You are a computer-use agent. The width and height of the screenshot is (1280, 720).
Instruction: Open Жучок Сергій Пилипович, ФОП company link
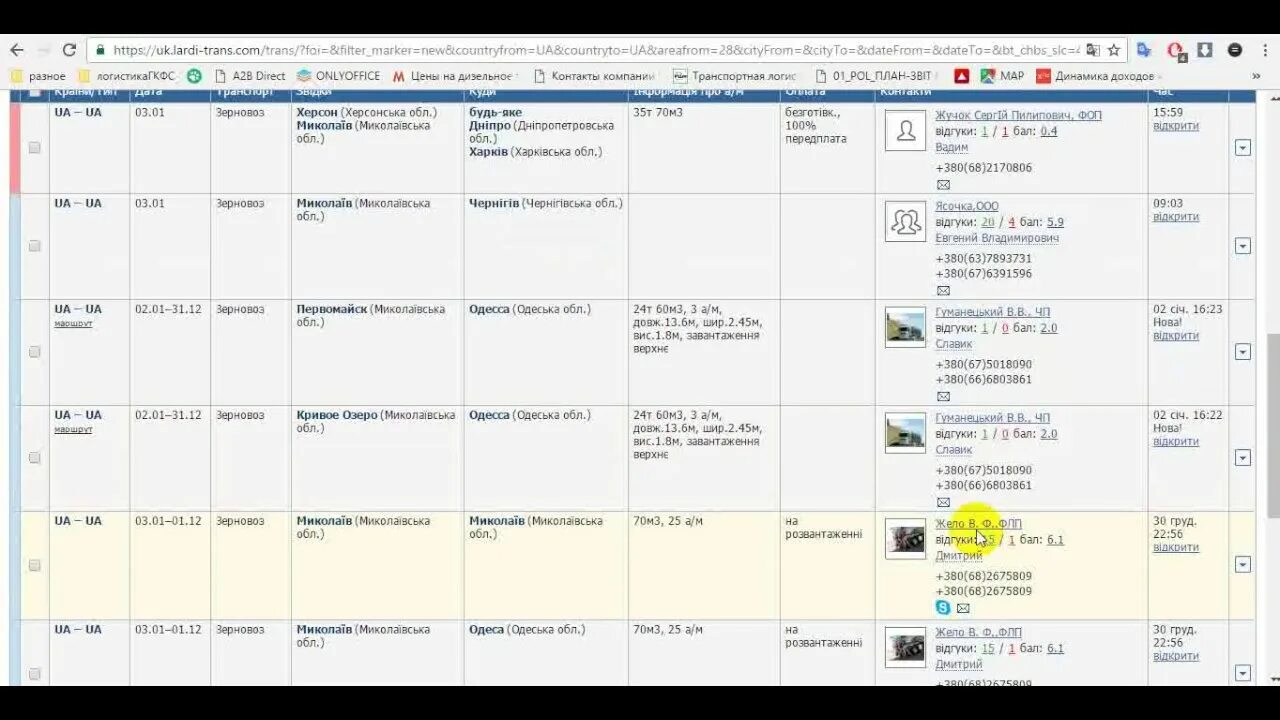tap(1018, 116)
